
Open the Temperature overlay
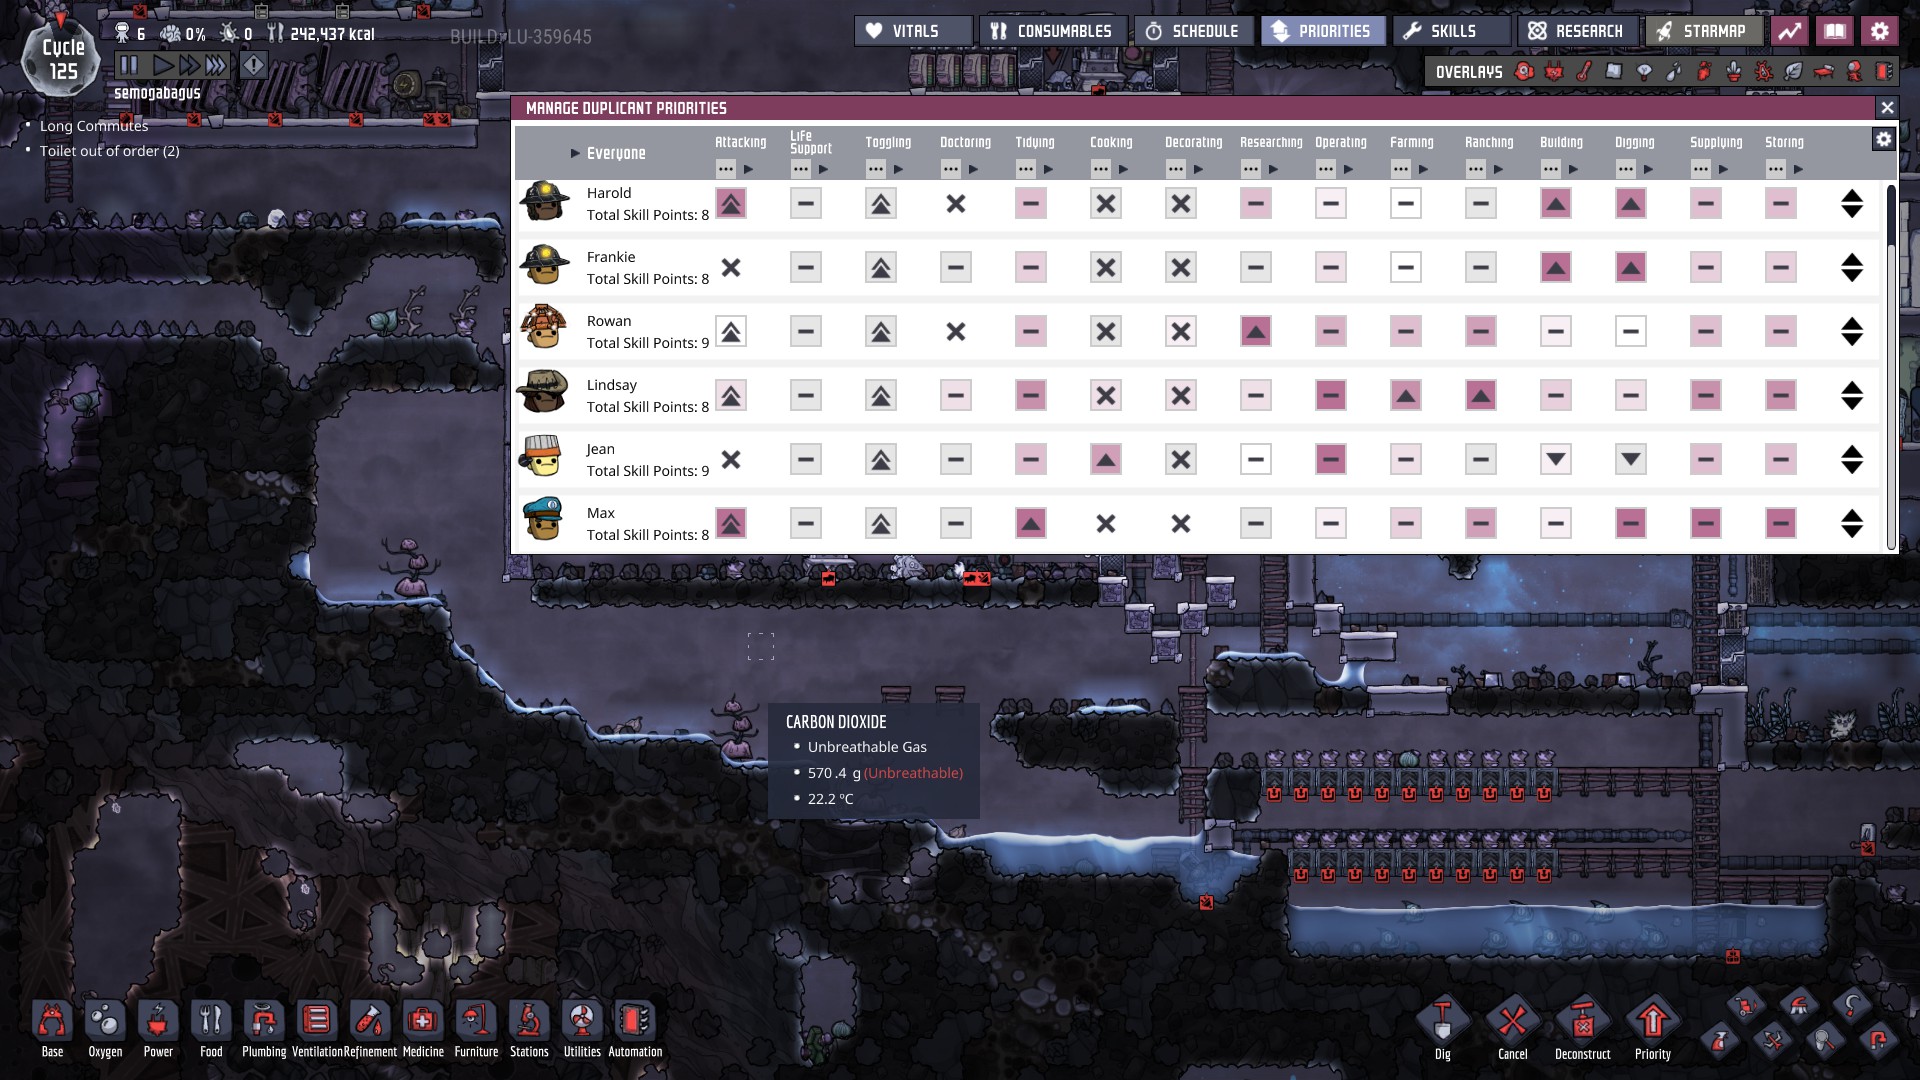(x=1582, y=71)
